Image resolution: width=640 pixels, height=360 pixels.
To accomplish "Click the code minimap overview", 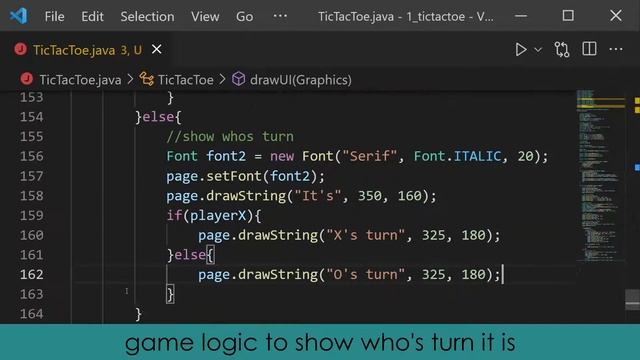I will 600,176.
